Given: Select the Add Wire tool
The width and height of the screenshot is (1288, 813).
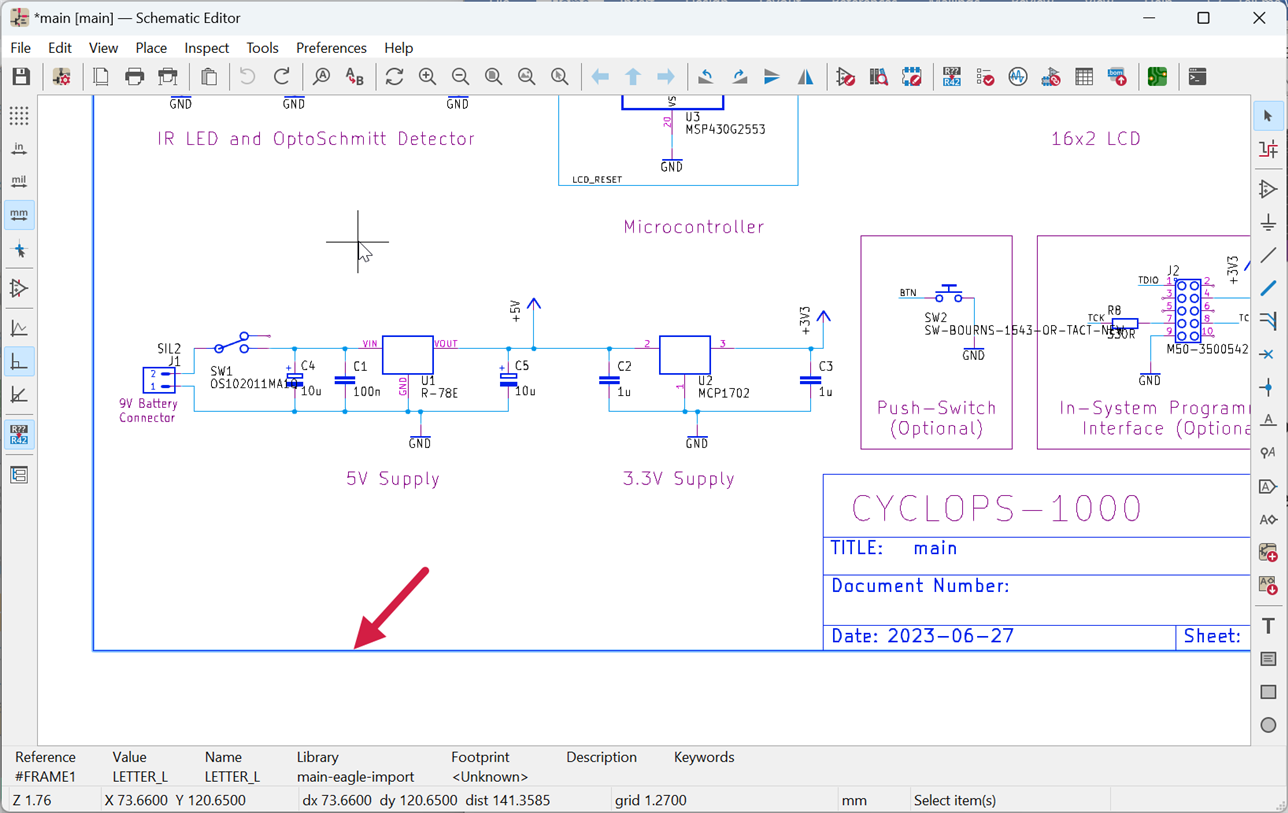Looking at the screenshot, I should 1268,255.
